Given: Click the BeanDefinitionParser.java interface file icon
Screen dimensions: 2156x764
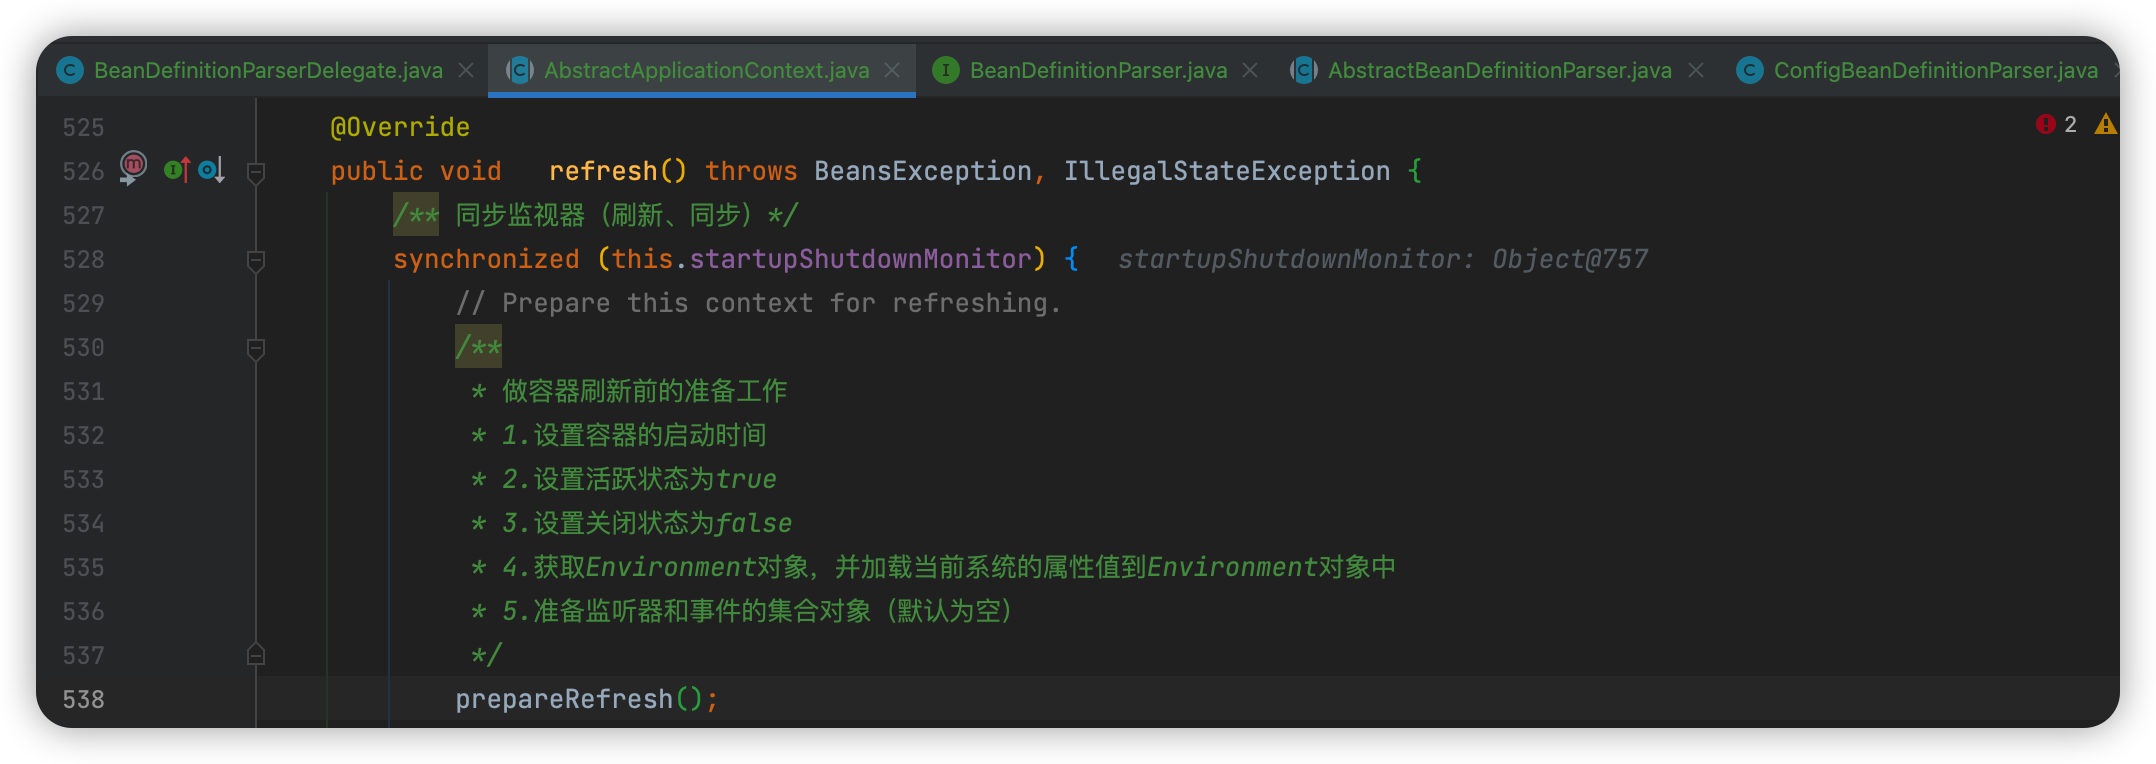Looking at the screenshot, I should [x=945, y=70].
